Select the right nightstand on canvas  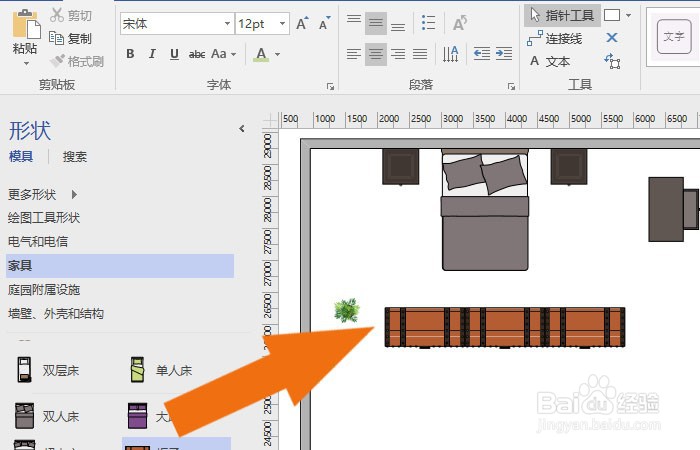(x=569, y=167)
